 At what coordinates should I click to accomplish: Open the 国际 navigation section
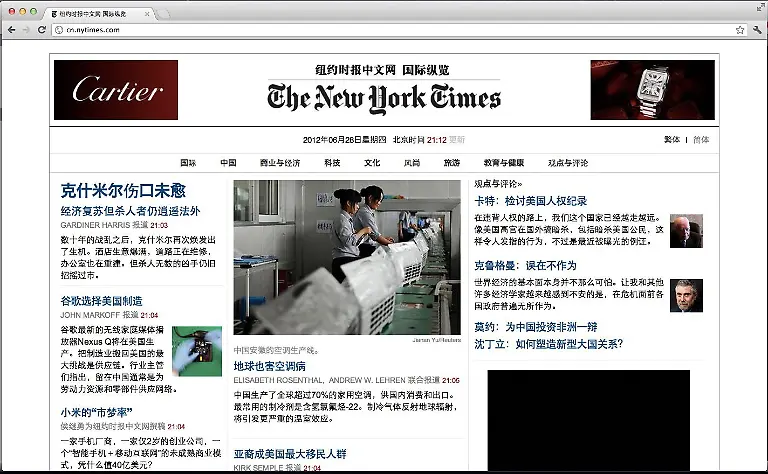tap(188, 163)
